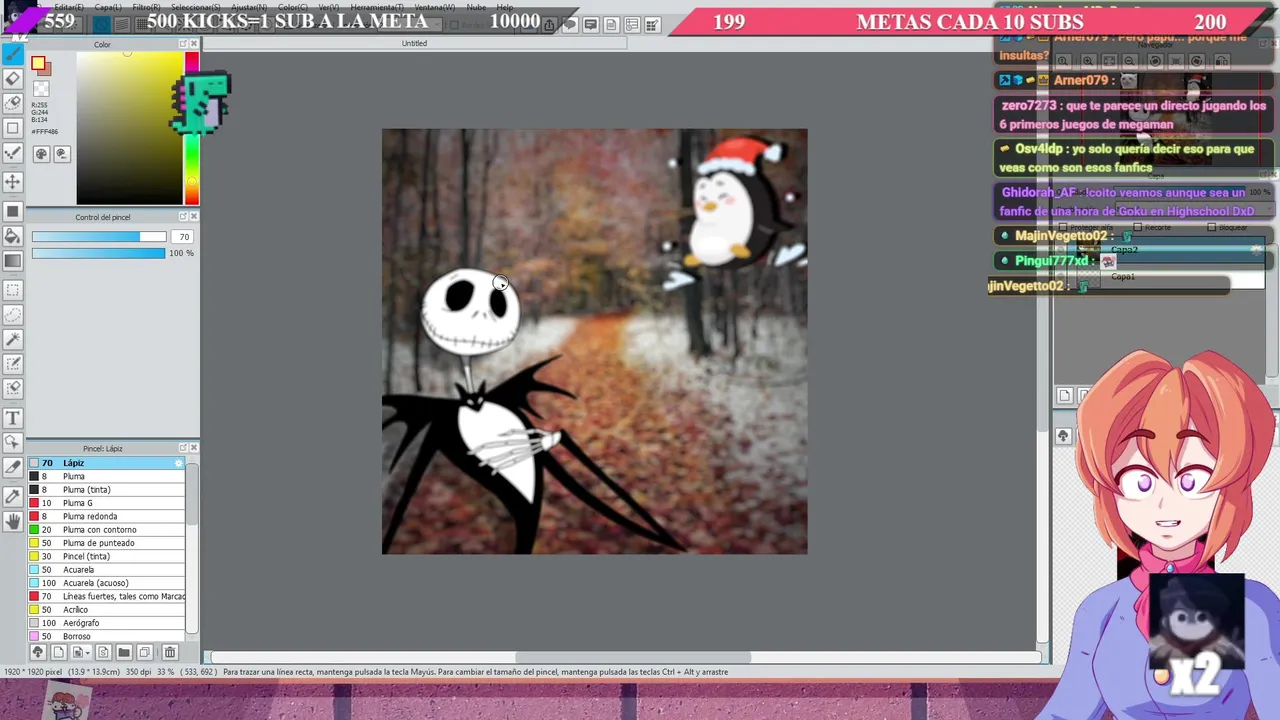Select the Aerógrafo brush
Viewport: 1280px width, 720px height.
click(x=106, y=623)
